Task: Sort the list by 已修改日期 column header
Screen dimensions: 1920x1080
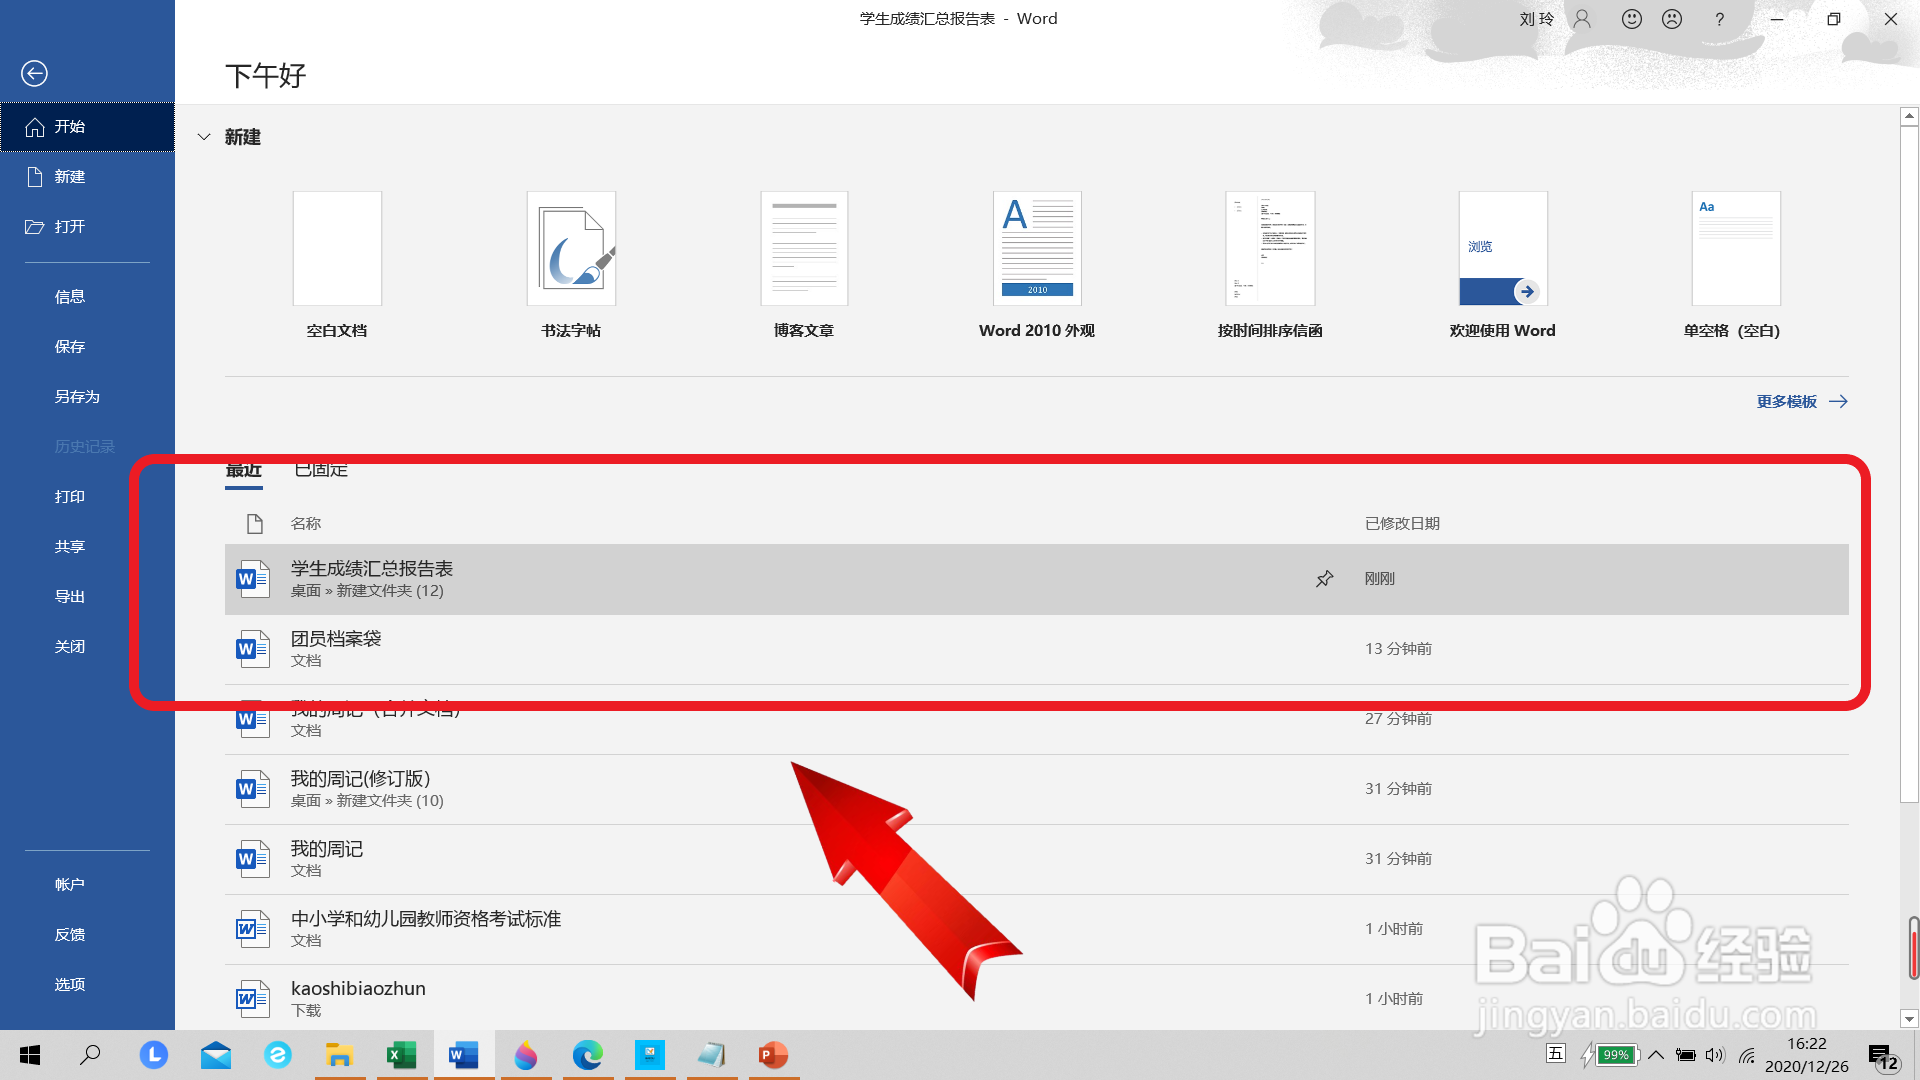Action: click(1402, 524)
